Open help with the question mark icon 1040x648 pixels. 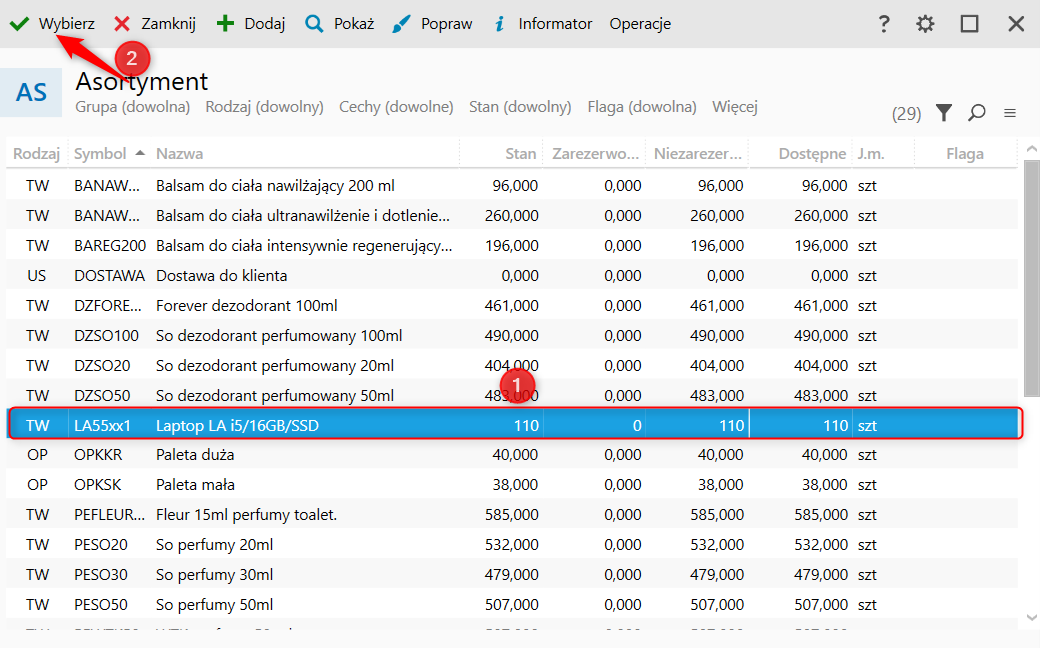(x=883, y=24)
